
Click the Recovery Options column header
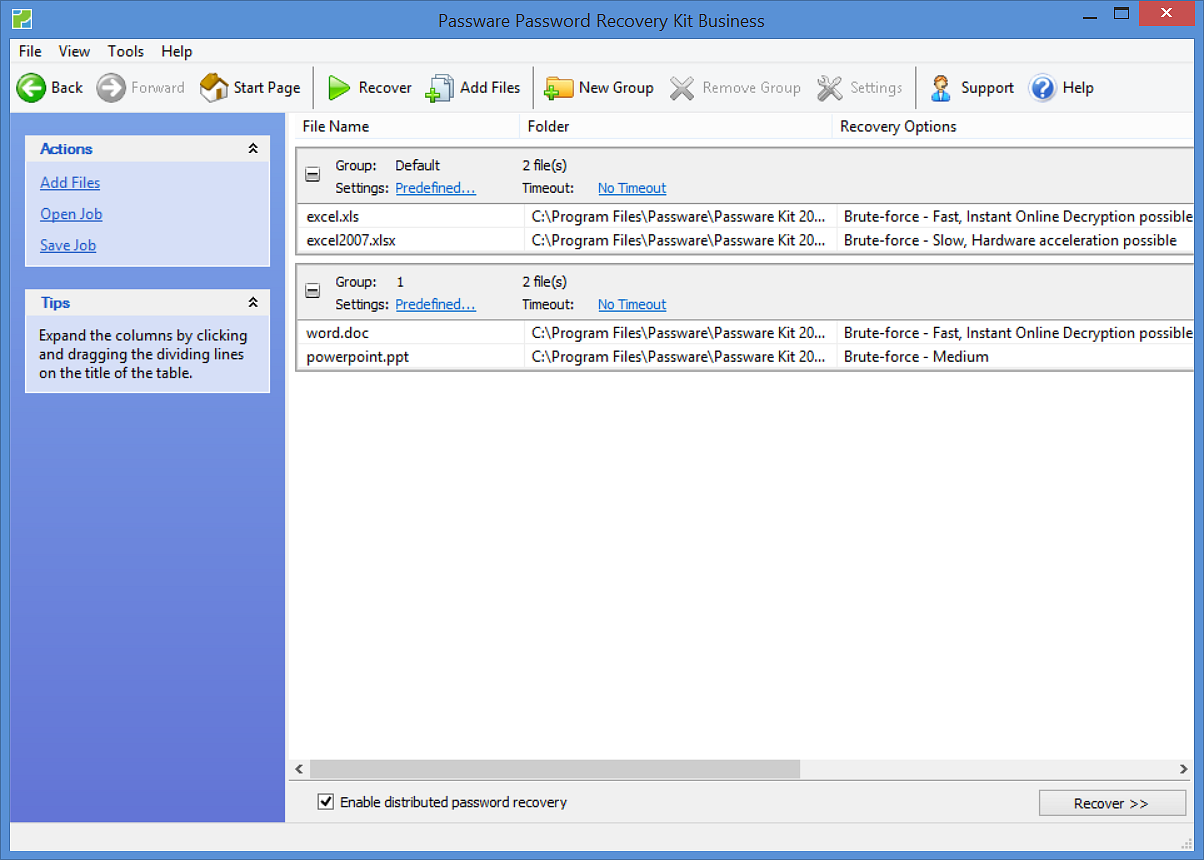tap(1013, 126)
